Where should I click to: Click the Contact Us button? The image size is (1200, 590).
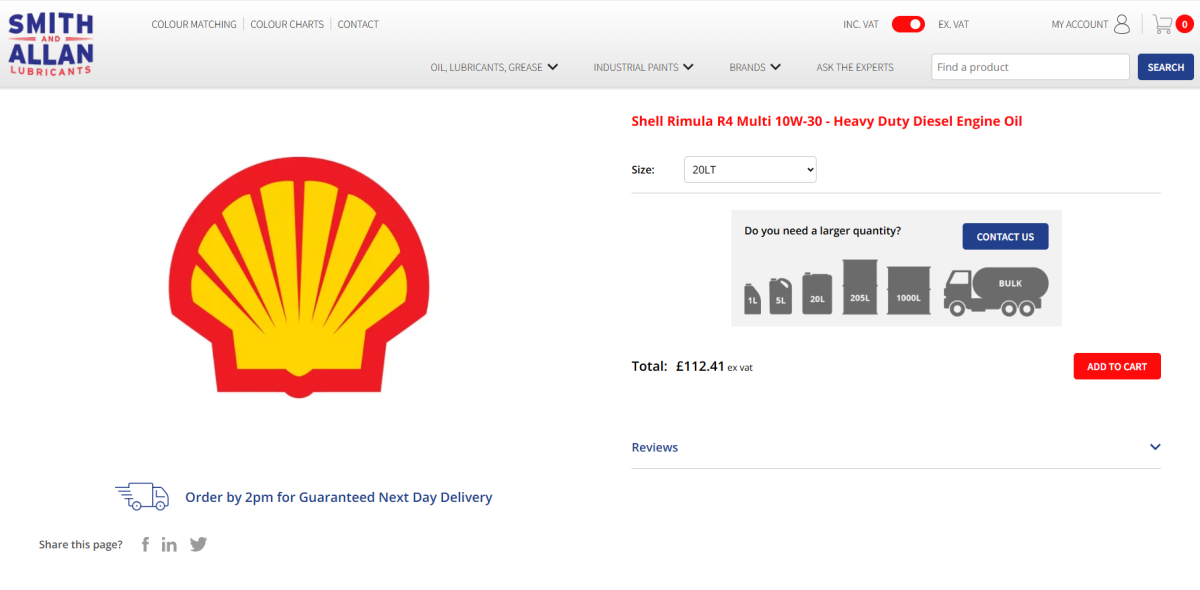pyautogui.click(x=1005, y=237)
